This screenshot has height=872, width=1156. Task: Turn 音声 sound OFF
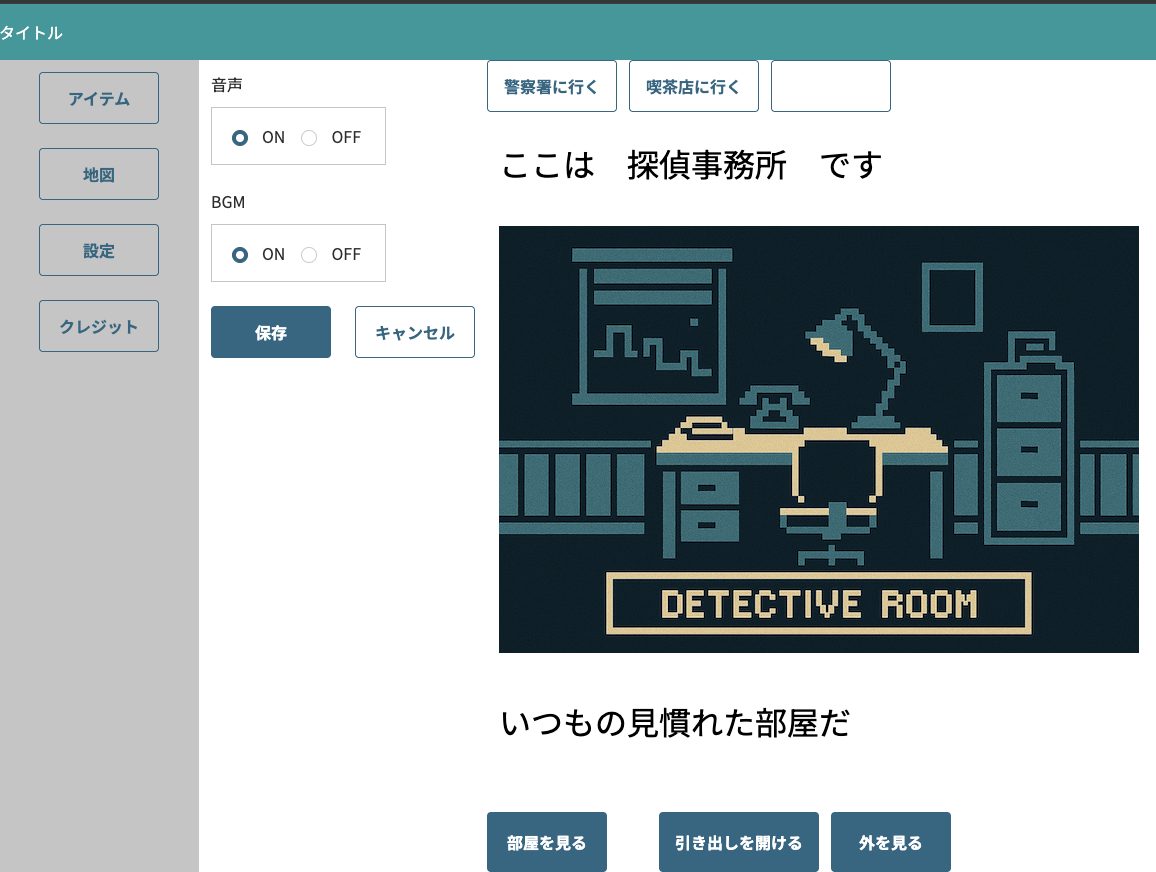(x=309, y=138)
